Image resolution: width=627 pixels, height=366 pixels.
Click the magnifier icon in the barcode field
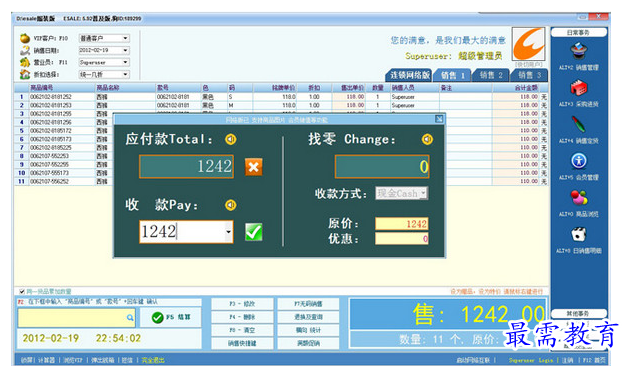(x=130, y=317)
